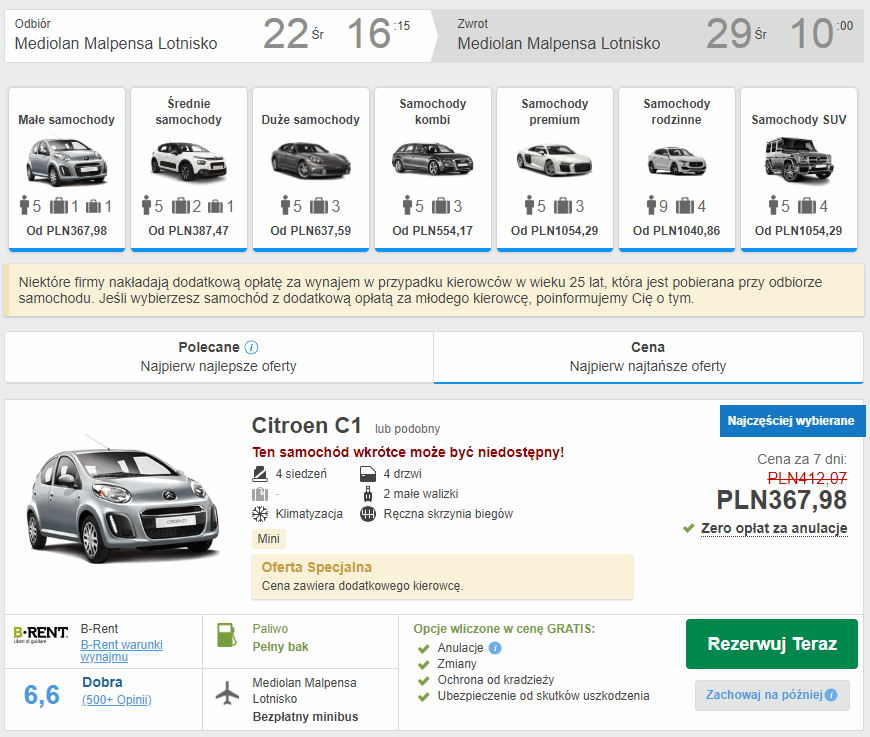The image size is (870, 737).
Task: Click the Citroen C1 title
Action: click(x=306, y=426)
